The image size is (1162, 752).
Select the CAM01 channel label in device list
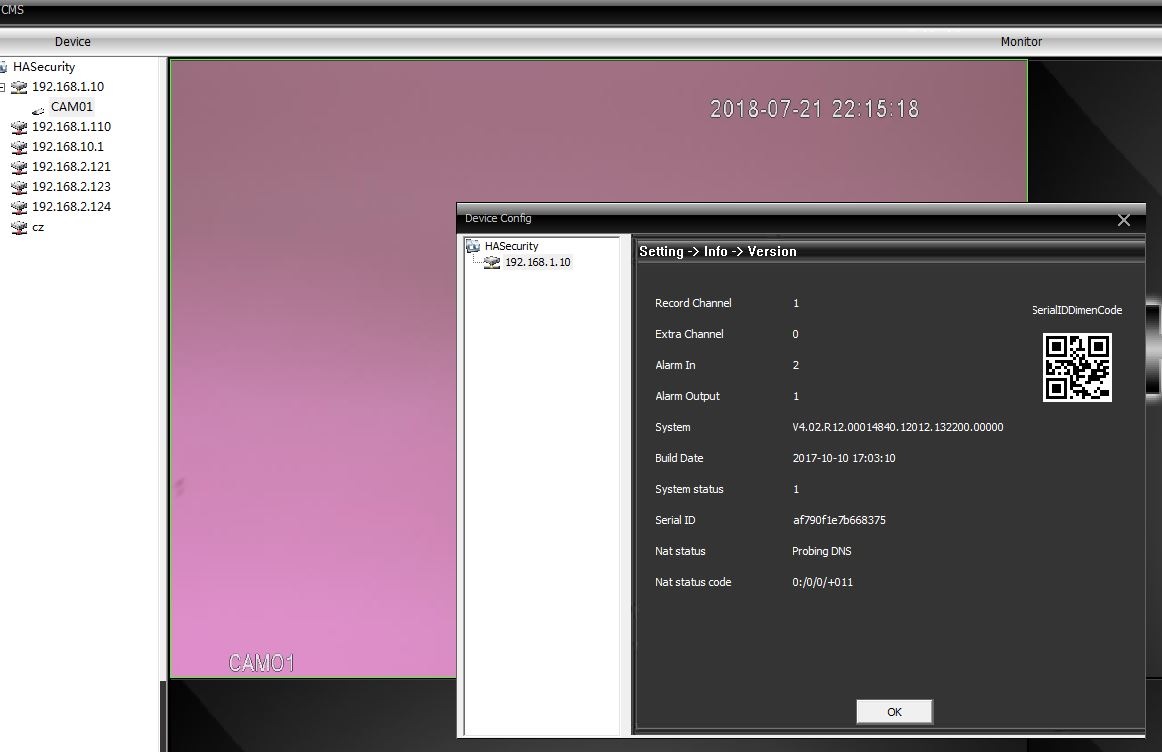coord(72,107)
